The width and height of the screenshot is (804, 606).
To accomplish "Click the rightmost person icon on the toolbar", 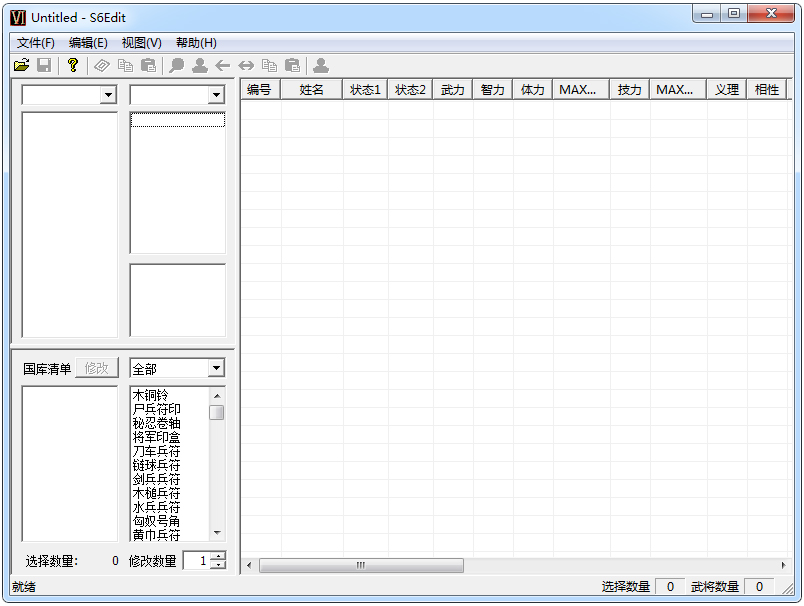I will pos(320,65).
